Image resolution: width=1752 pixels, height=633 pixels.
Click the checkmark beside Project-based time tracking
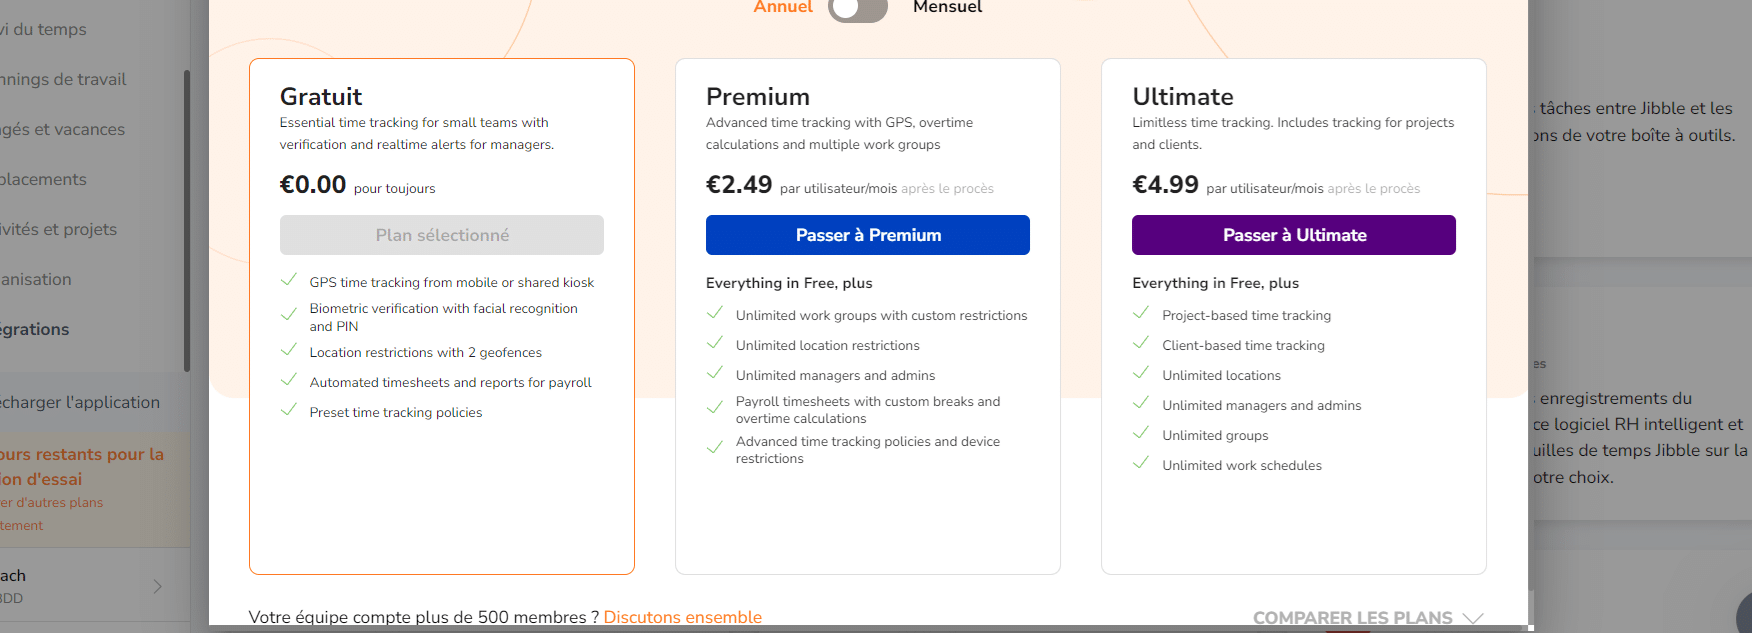coord(1141,313)
